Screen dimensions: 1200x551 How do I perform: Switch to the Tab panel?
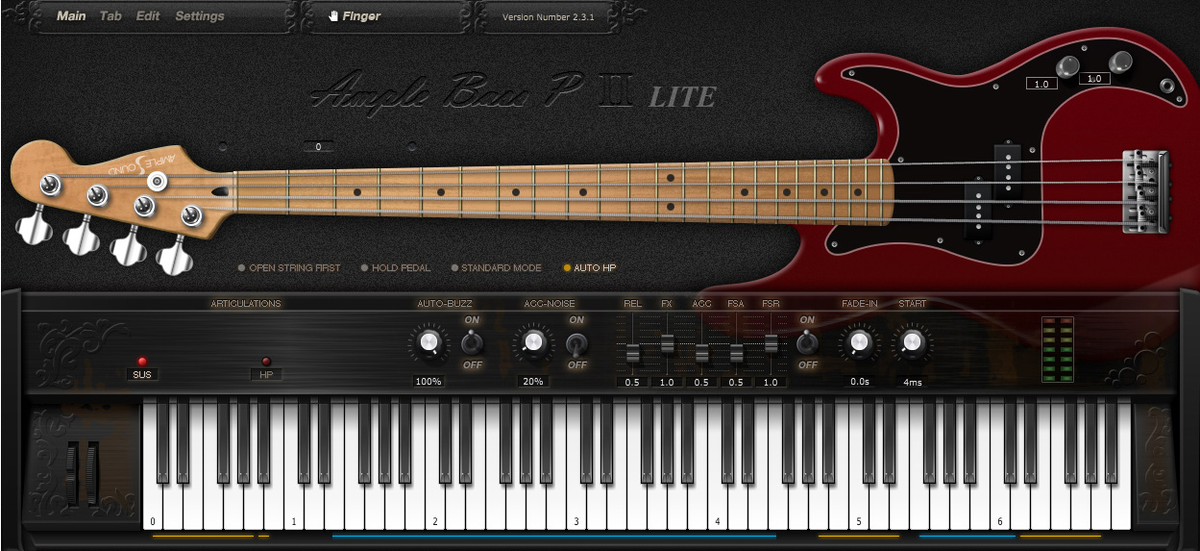tap(111, 16)
